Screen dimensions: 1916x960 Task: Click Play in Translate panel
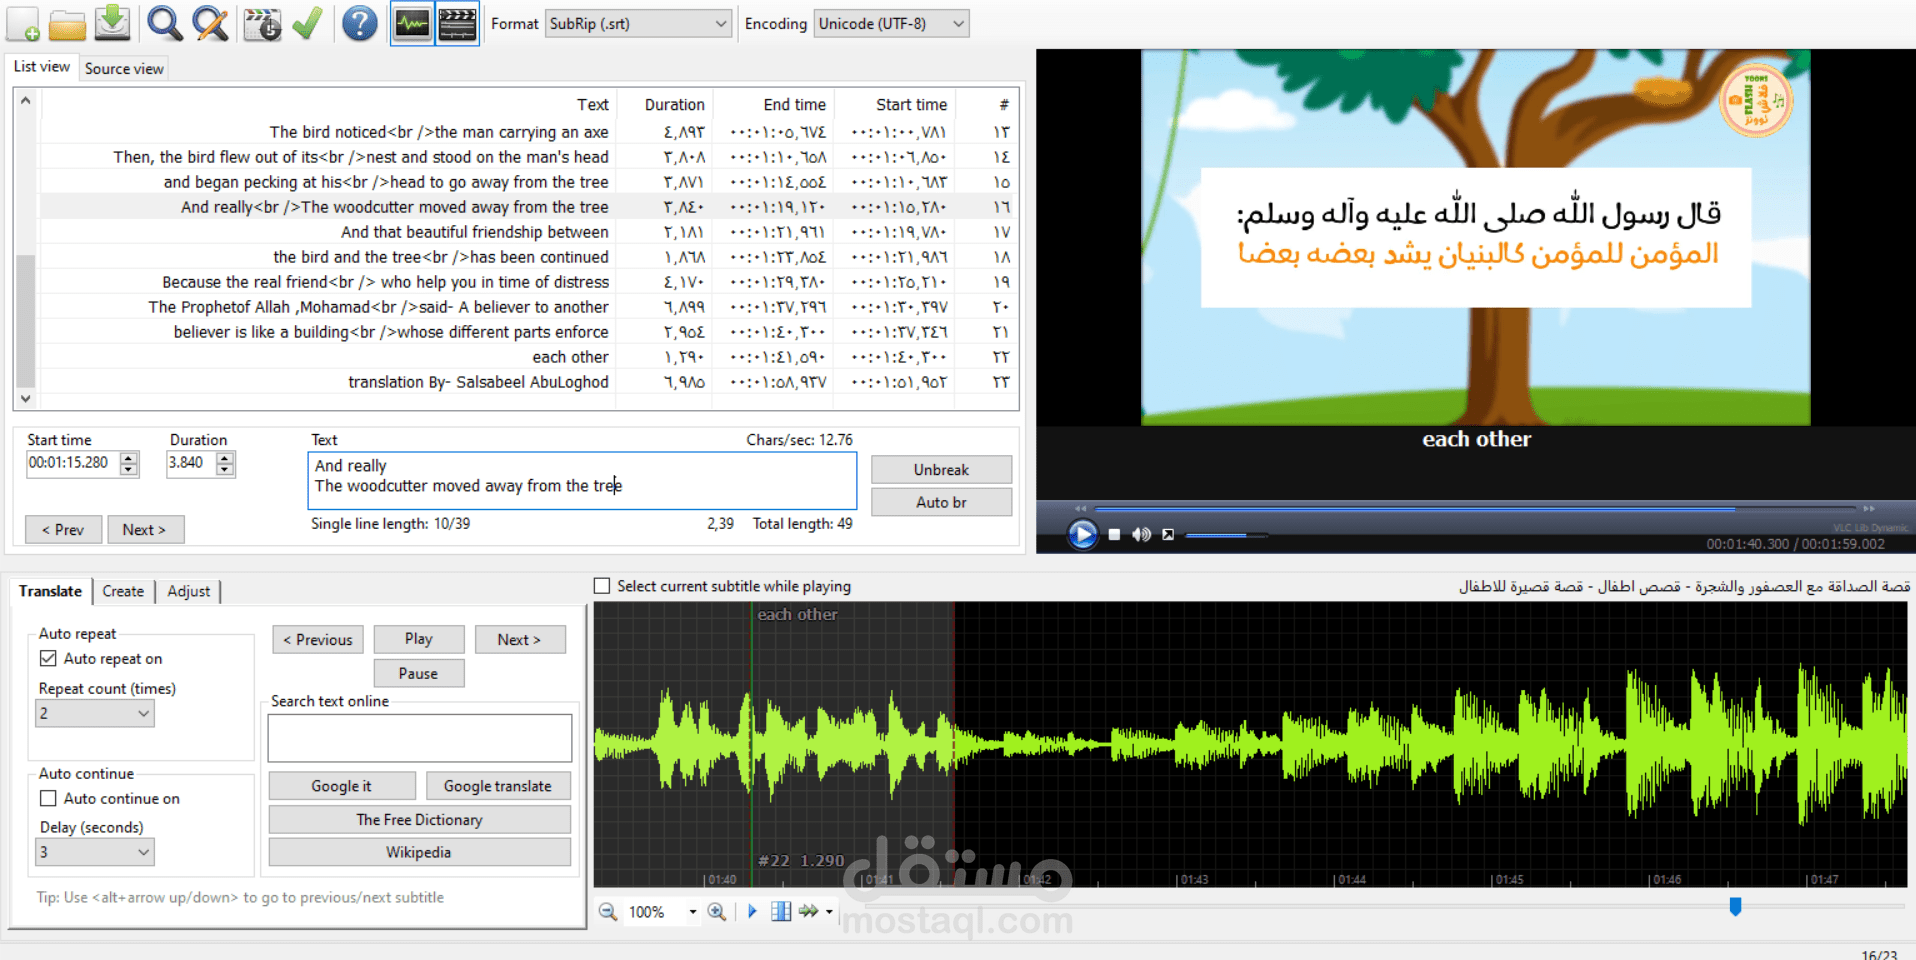[x=419, y=639]
